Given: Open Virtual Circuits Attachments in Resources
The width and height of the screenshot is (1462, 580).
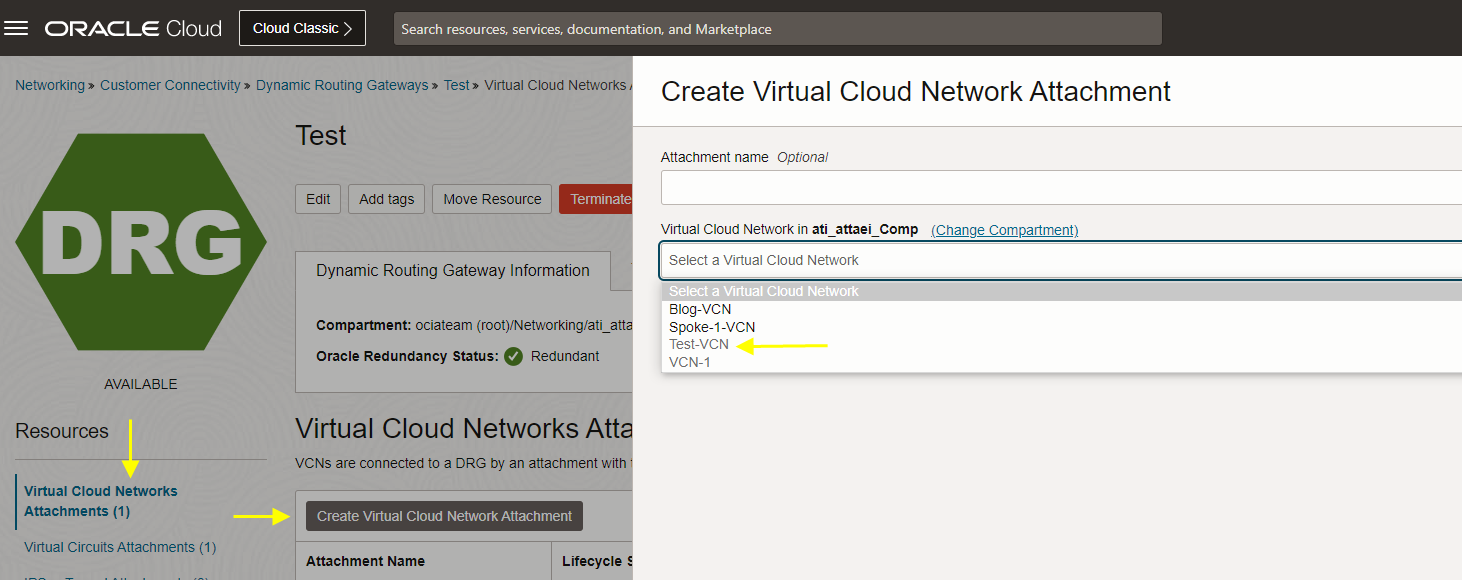Looking at the screenshot, I should (x=120, y=547).
